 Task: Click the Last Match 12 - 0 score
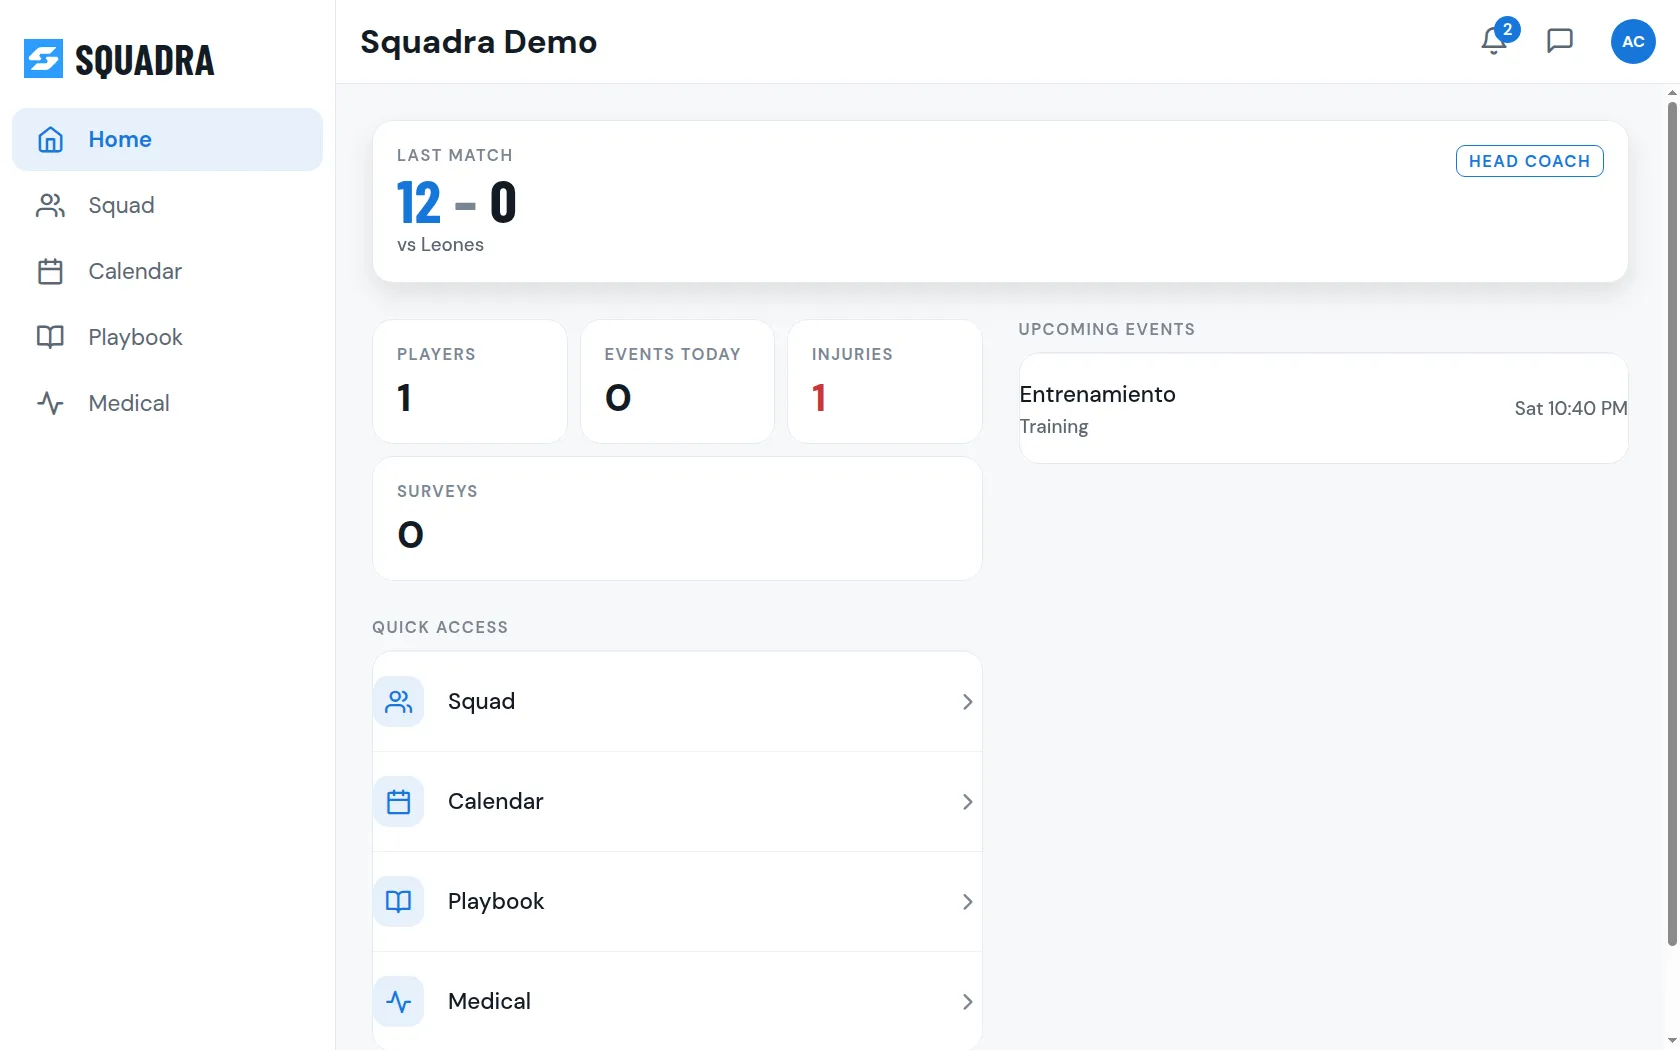pos(456,203)
